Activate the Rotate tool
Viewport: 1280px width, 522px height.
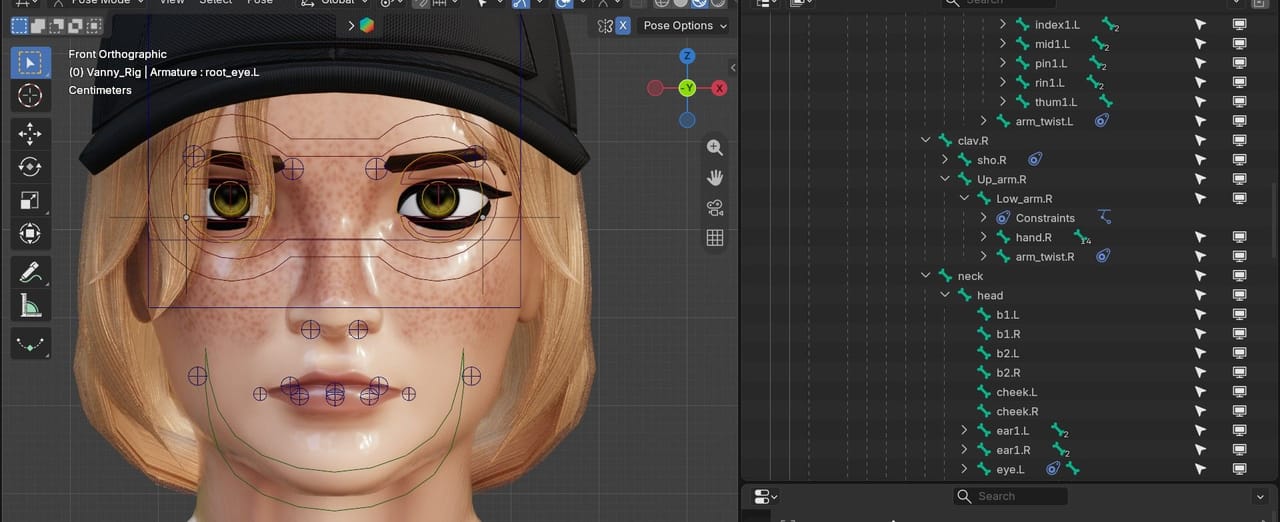pyautogui.click(x=30, y=167)
